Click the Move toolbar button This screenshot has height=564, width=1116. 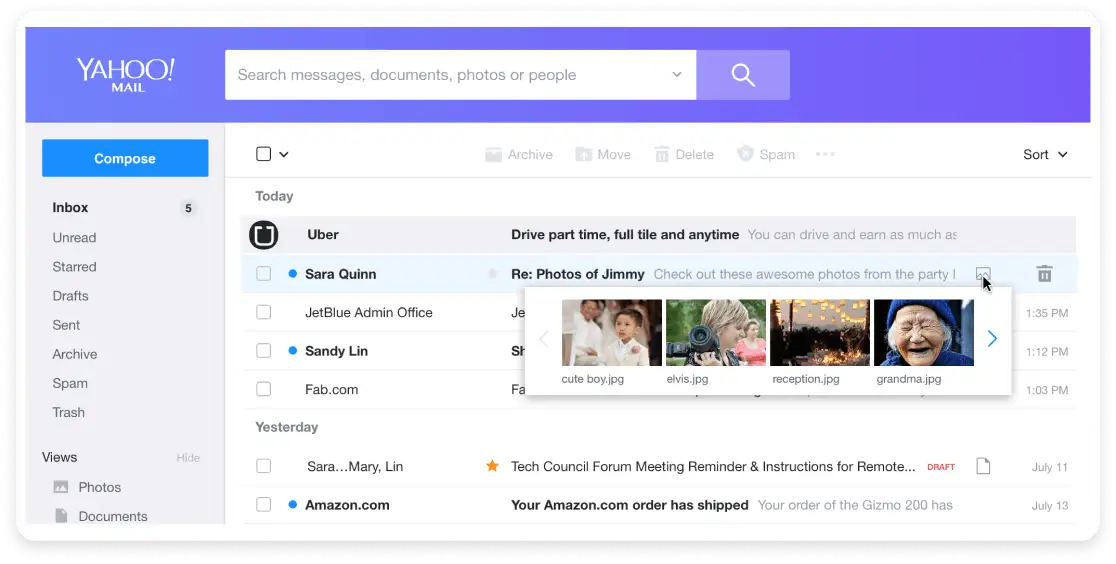click(604, 155)
